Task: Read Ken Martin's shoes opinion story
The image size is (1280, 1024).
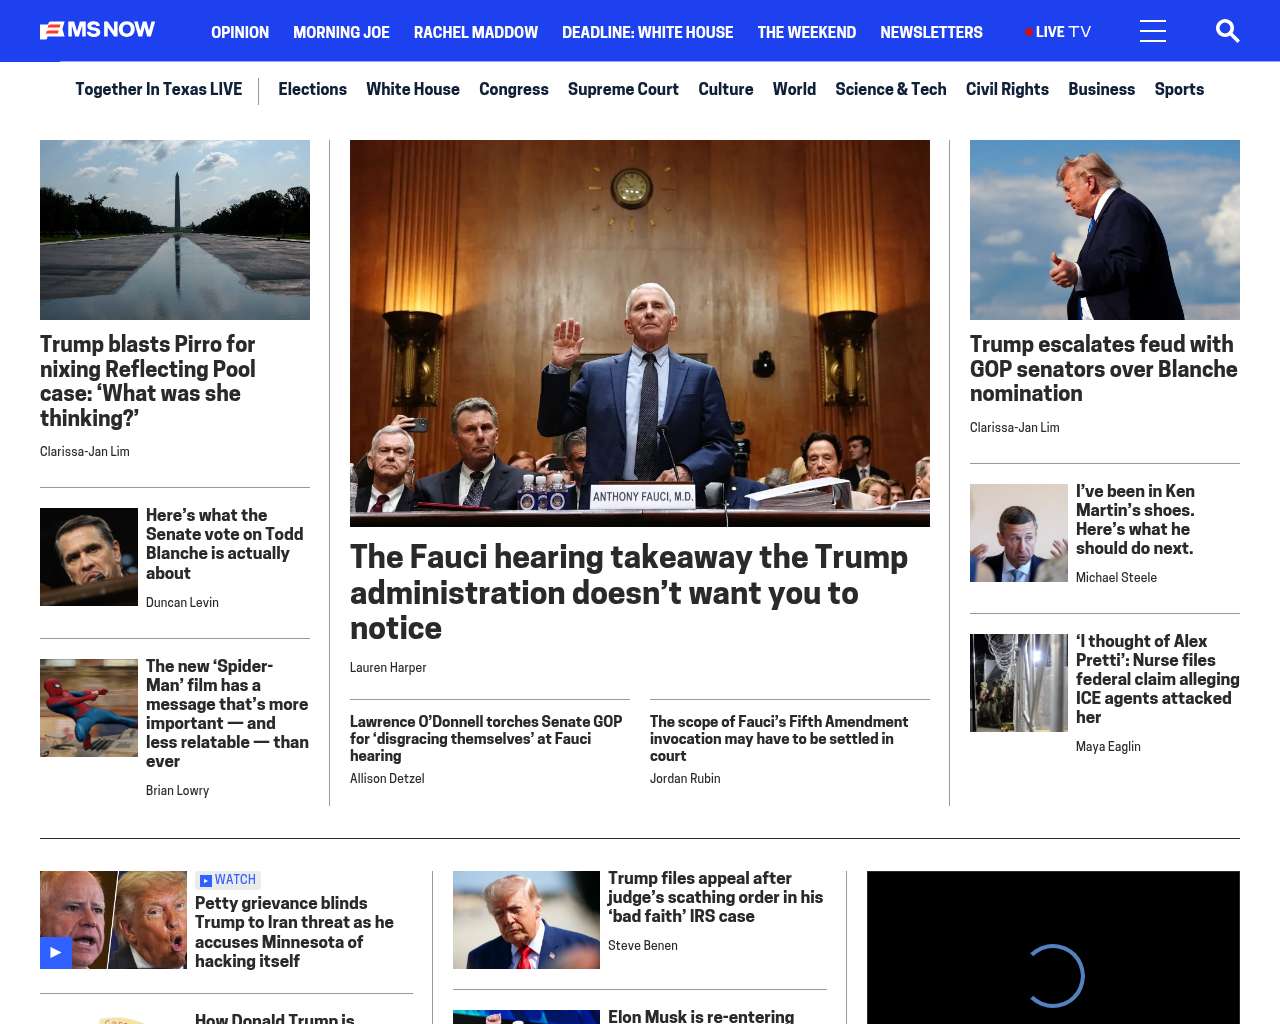Action: 1135,520
